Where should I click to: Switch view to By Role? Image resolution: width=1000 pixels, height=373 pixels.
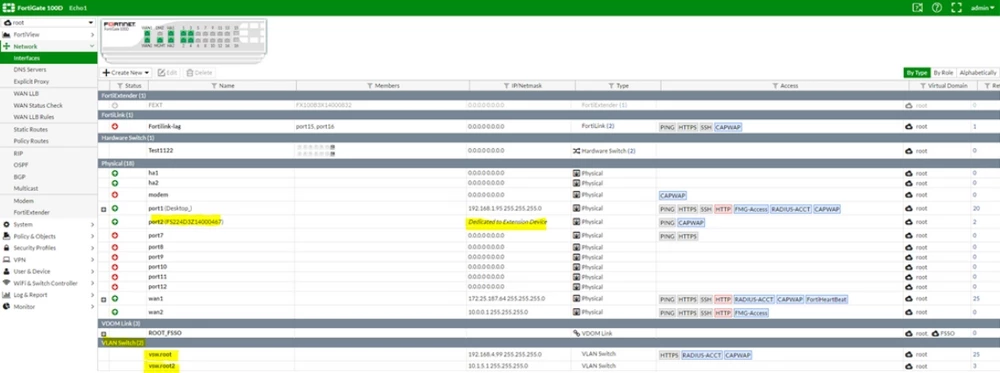(943, 73)
